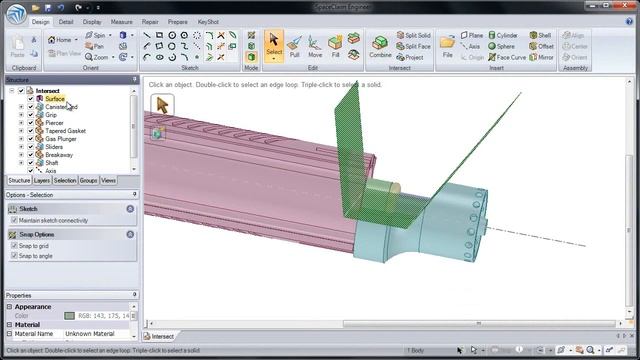Expand the Shaft tree node
640x360 pixels.
(21, 163)
